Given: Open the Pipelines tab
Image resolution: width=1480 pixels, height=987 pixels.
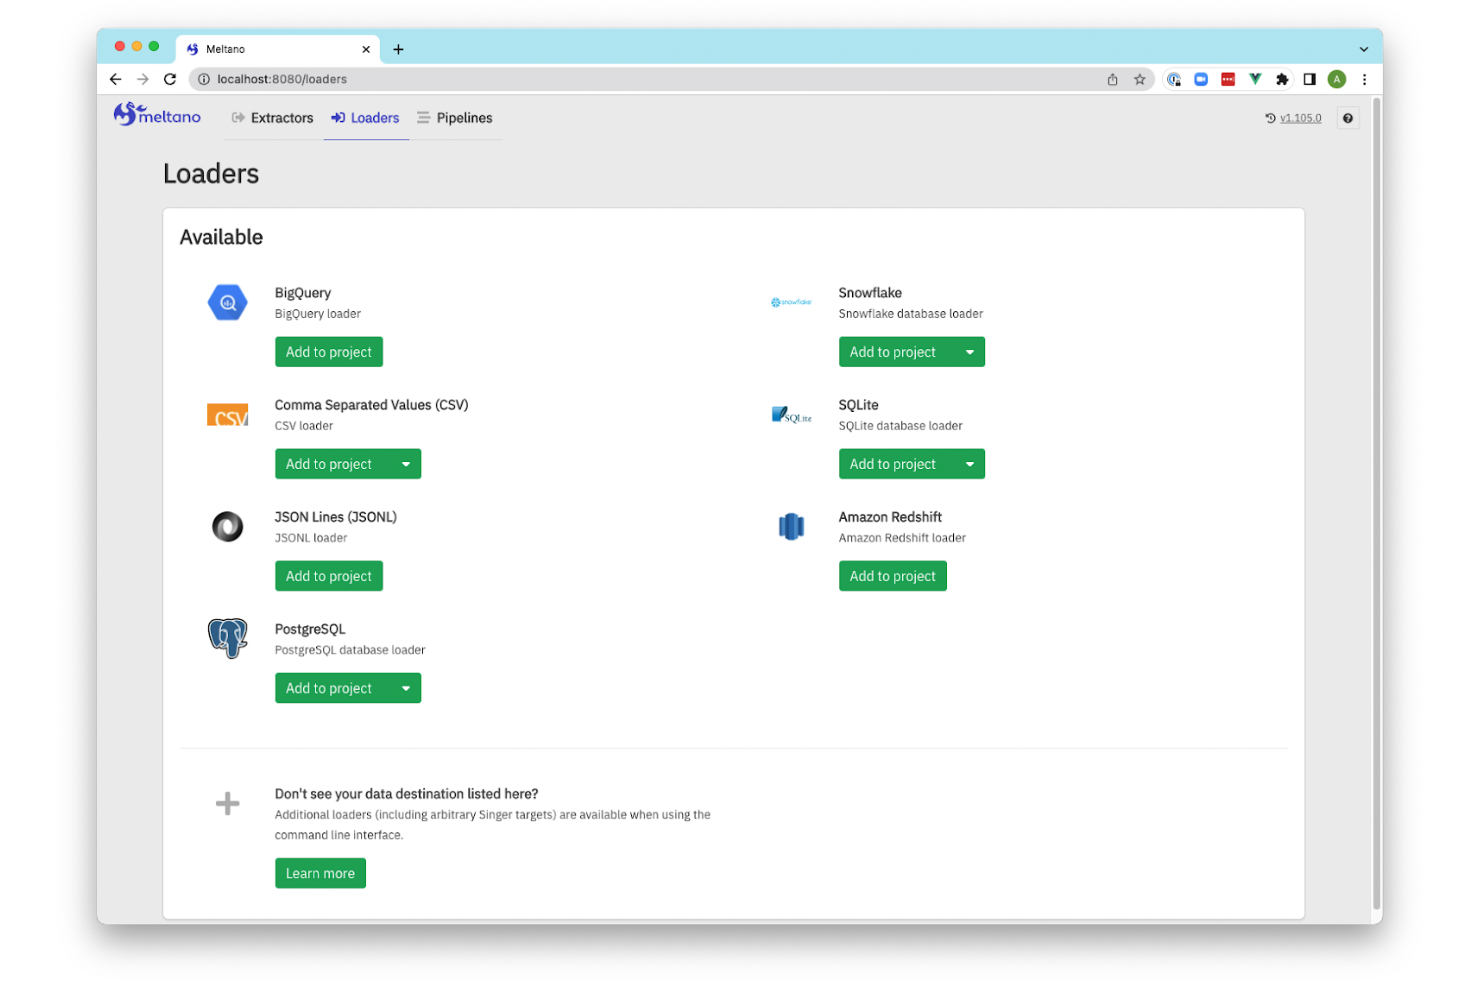Looking at the screenshot, I should tap(464, 117).
